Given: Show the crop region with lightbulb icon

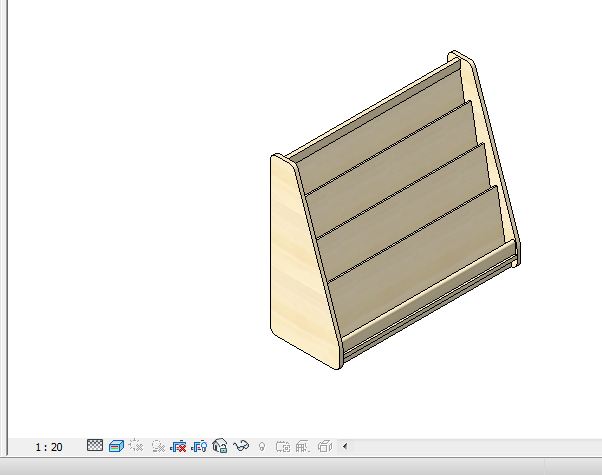Looking at the screenshot, I should (199, 447).
